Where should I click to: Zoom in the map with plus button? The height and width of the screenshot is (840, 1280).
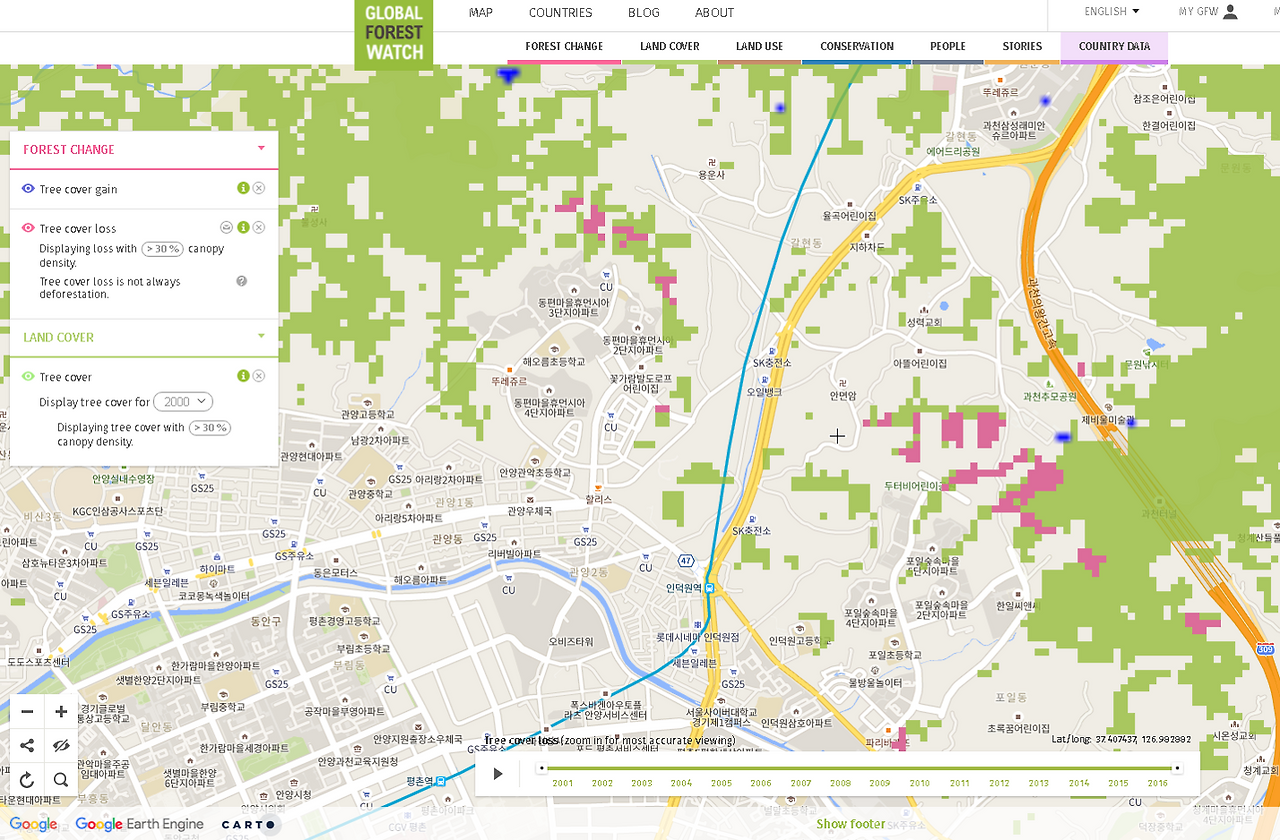[x=61, y=712]
